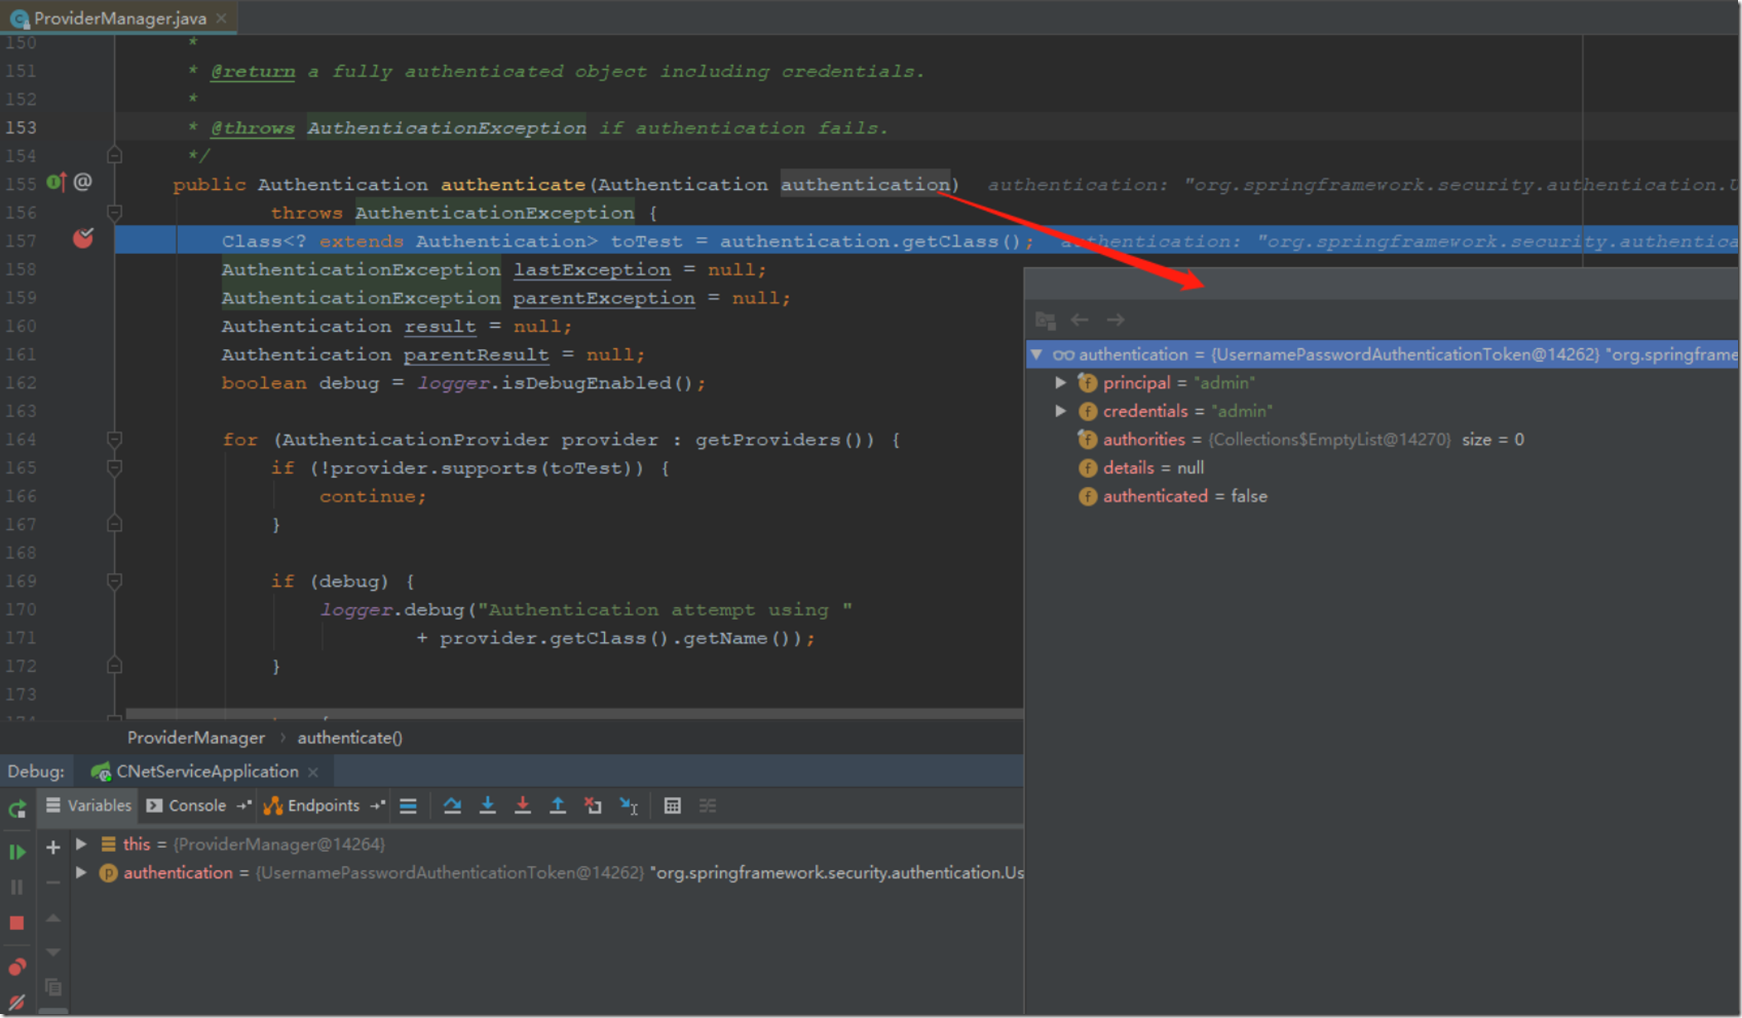Click the authenticate() breadcrumb
The height and width of the screenshot is (1018, 1742).
coord(350,738)
